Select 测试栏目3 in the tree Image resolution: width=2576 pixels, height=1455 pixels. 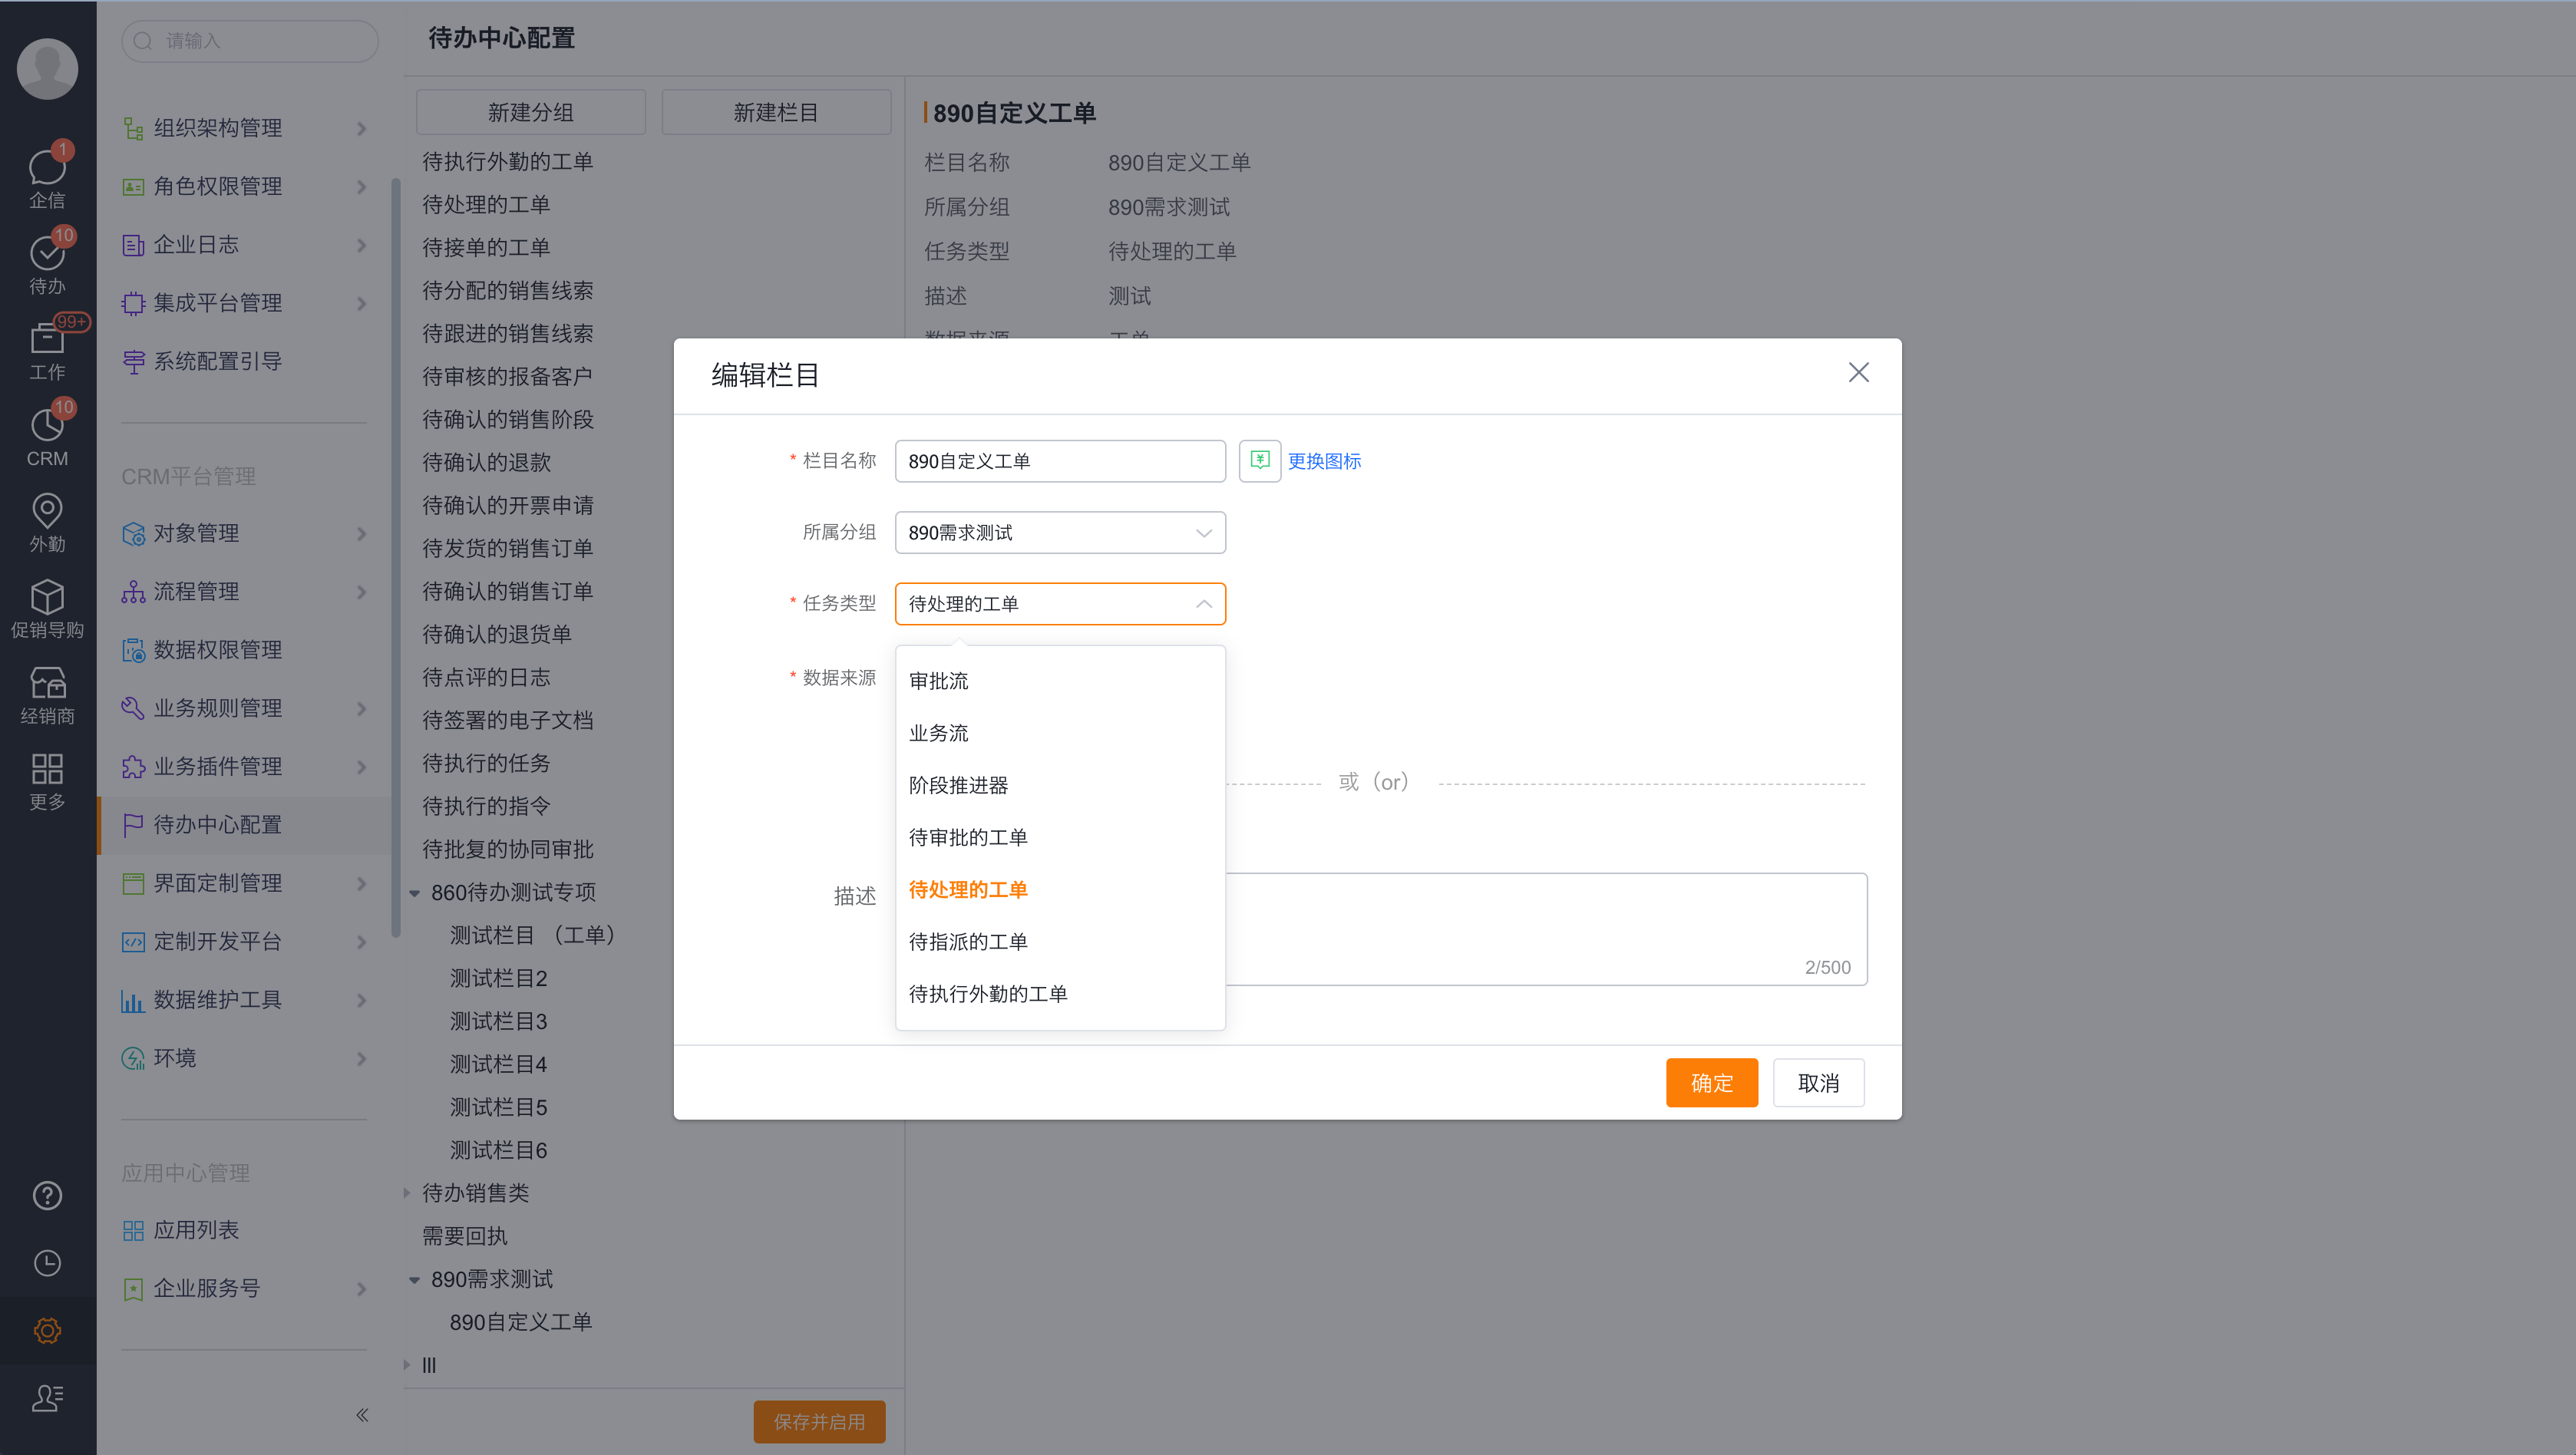coord(498,1021)
